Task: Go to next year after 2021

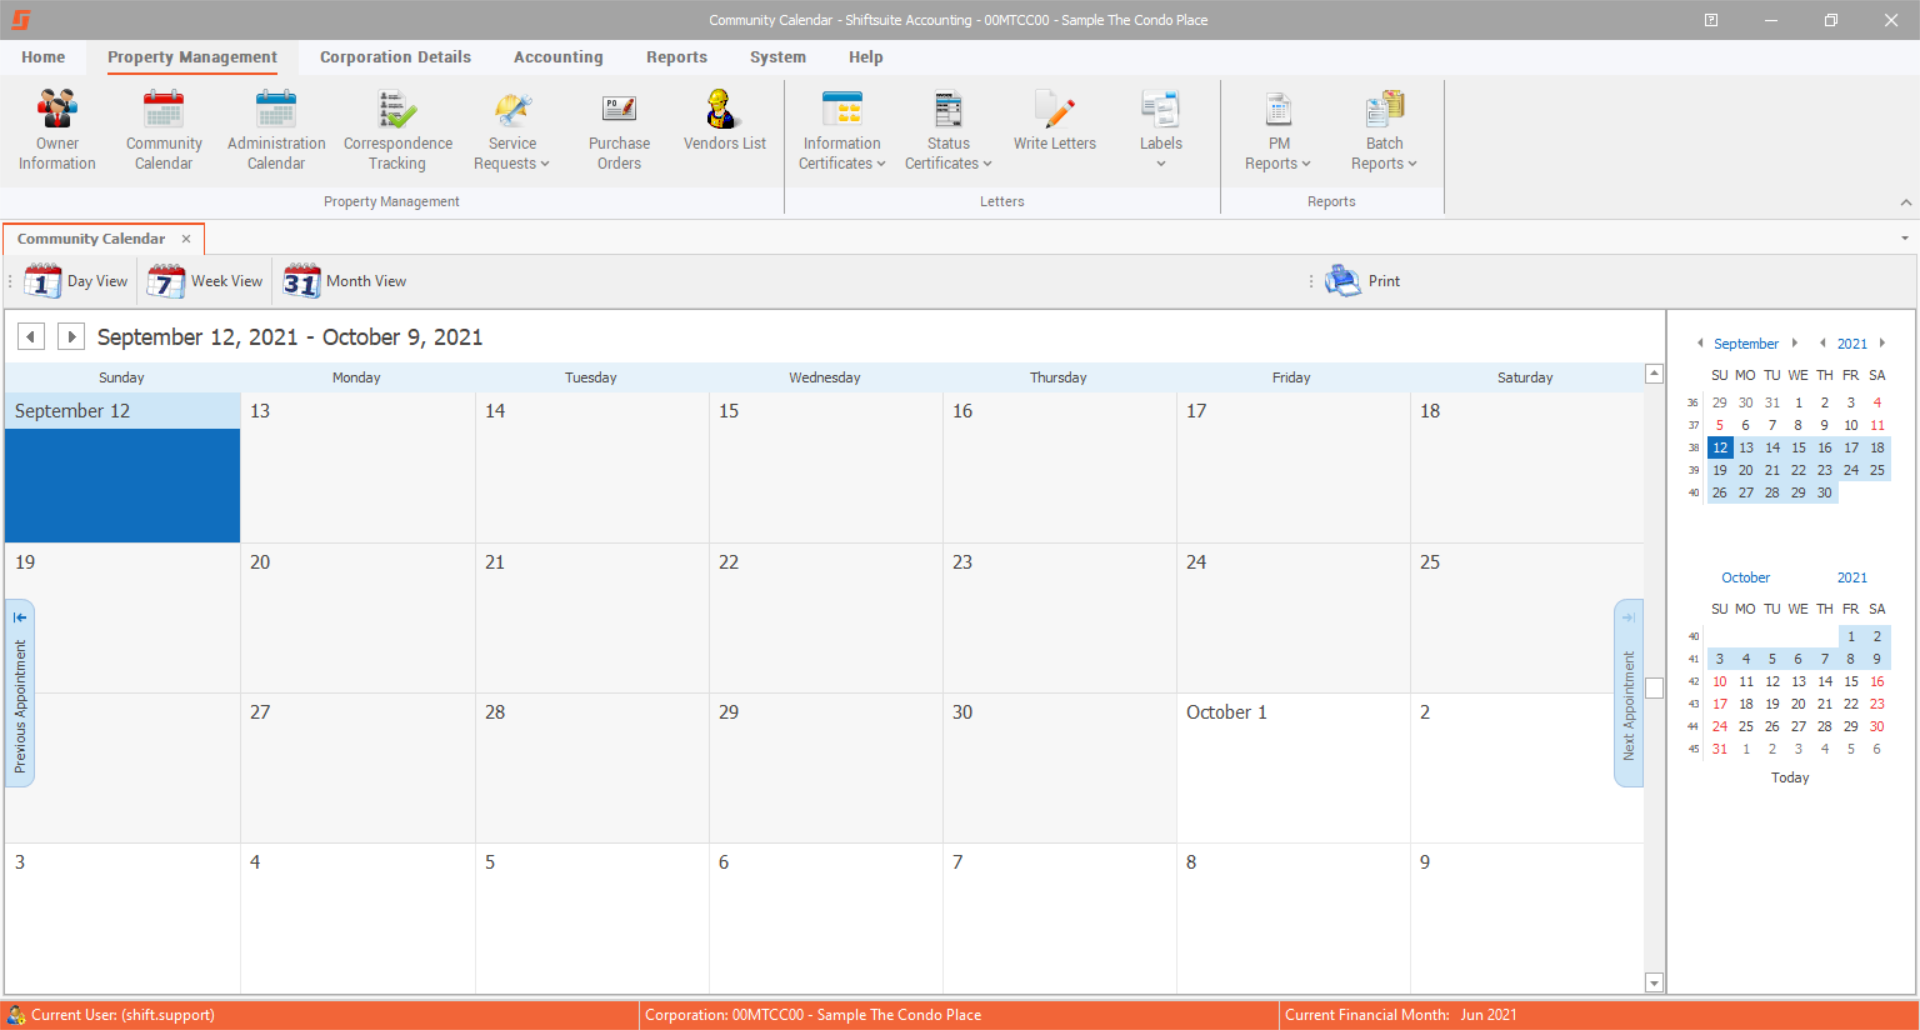Action: pos(1882,343)
